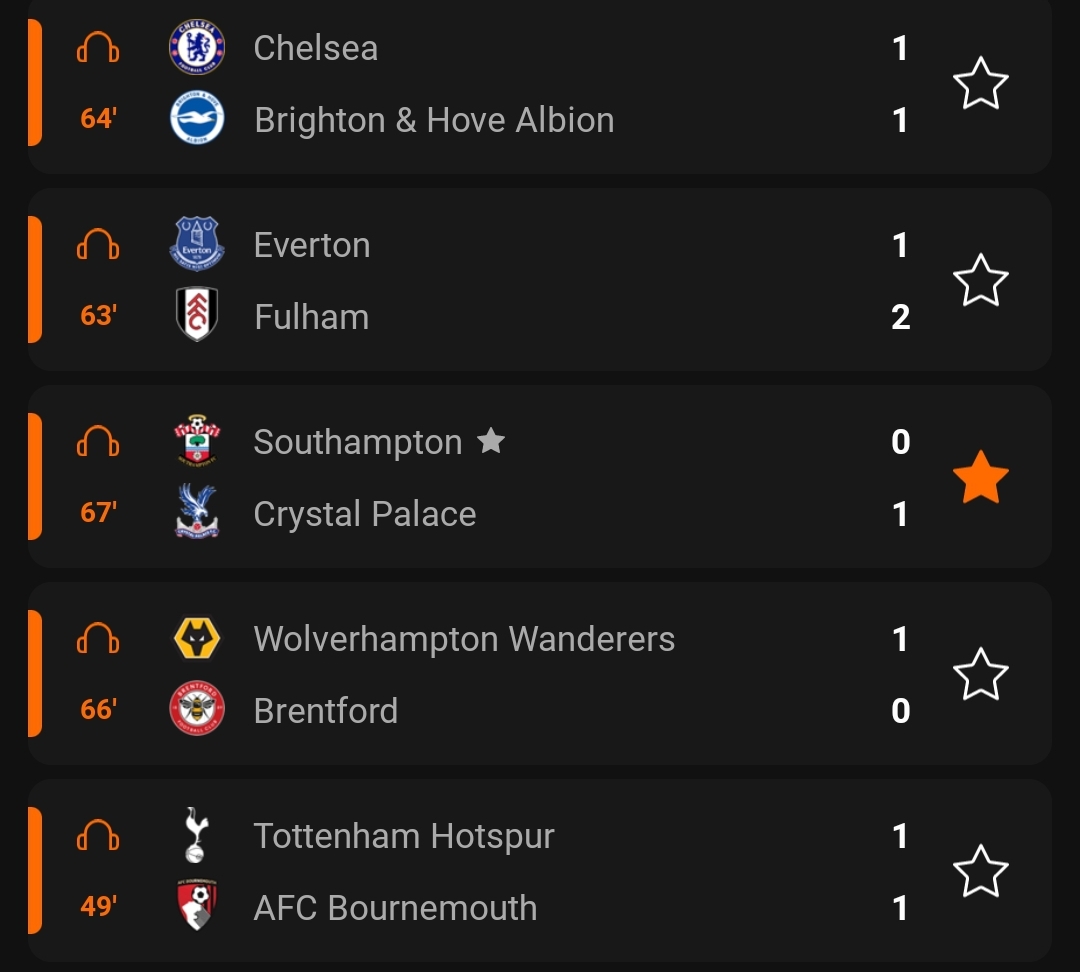Toggle favorite star for Everton vs Fulham

pos(980,281)
